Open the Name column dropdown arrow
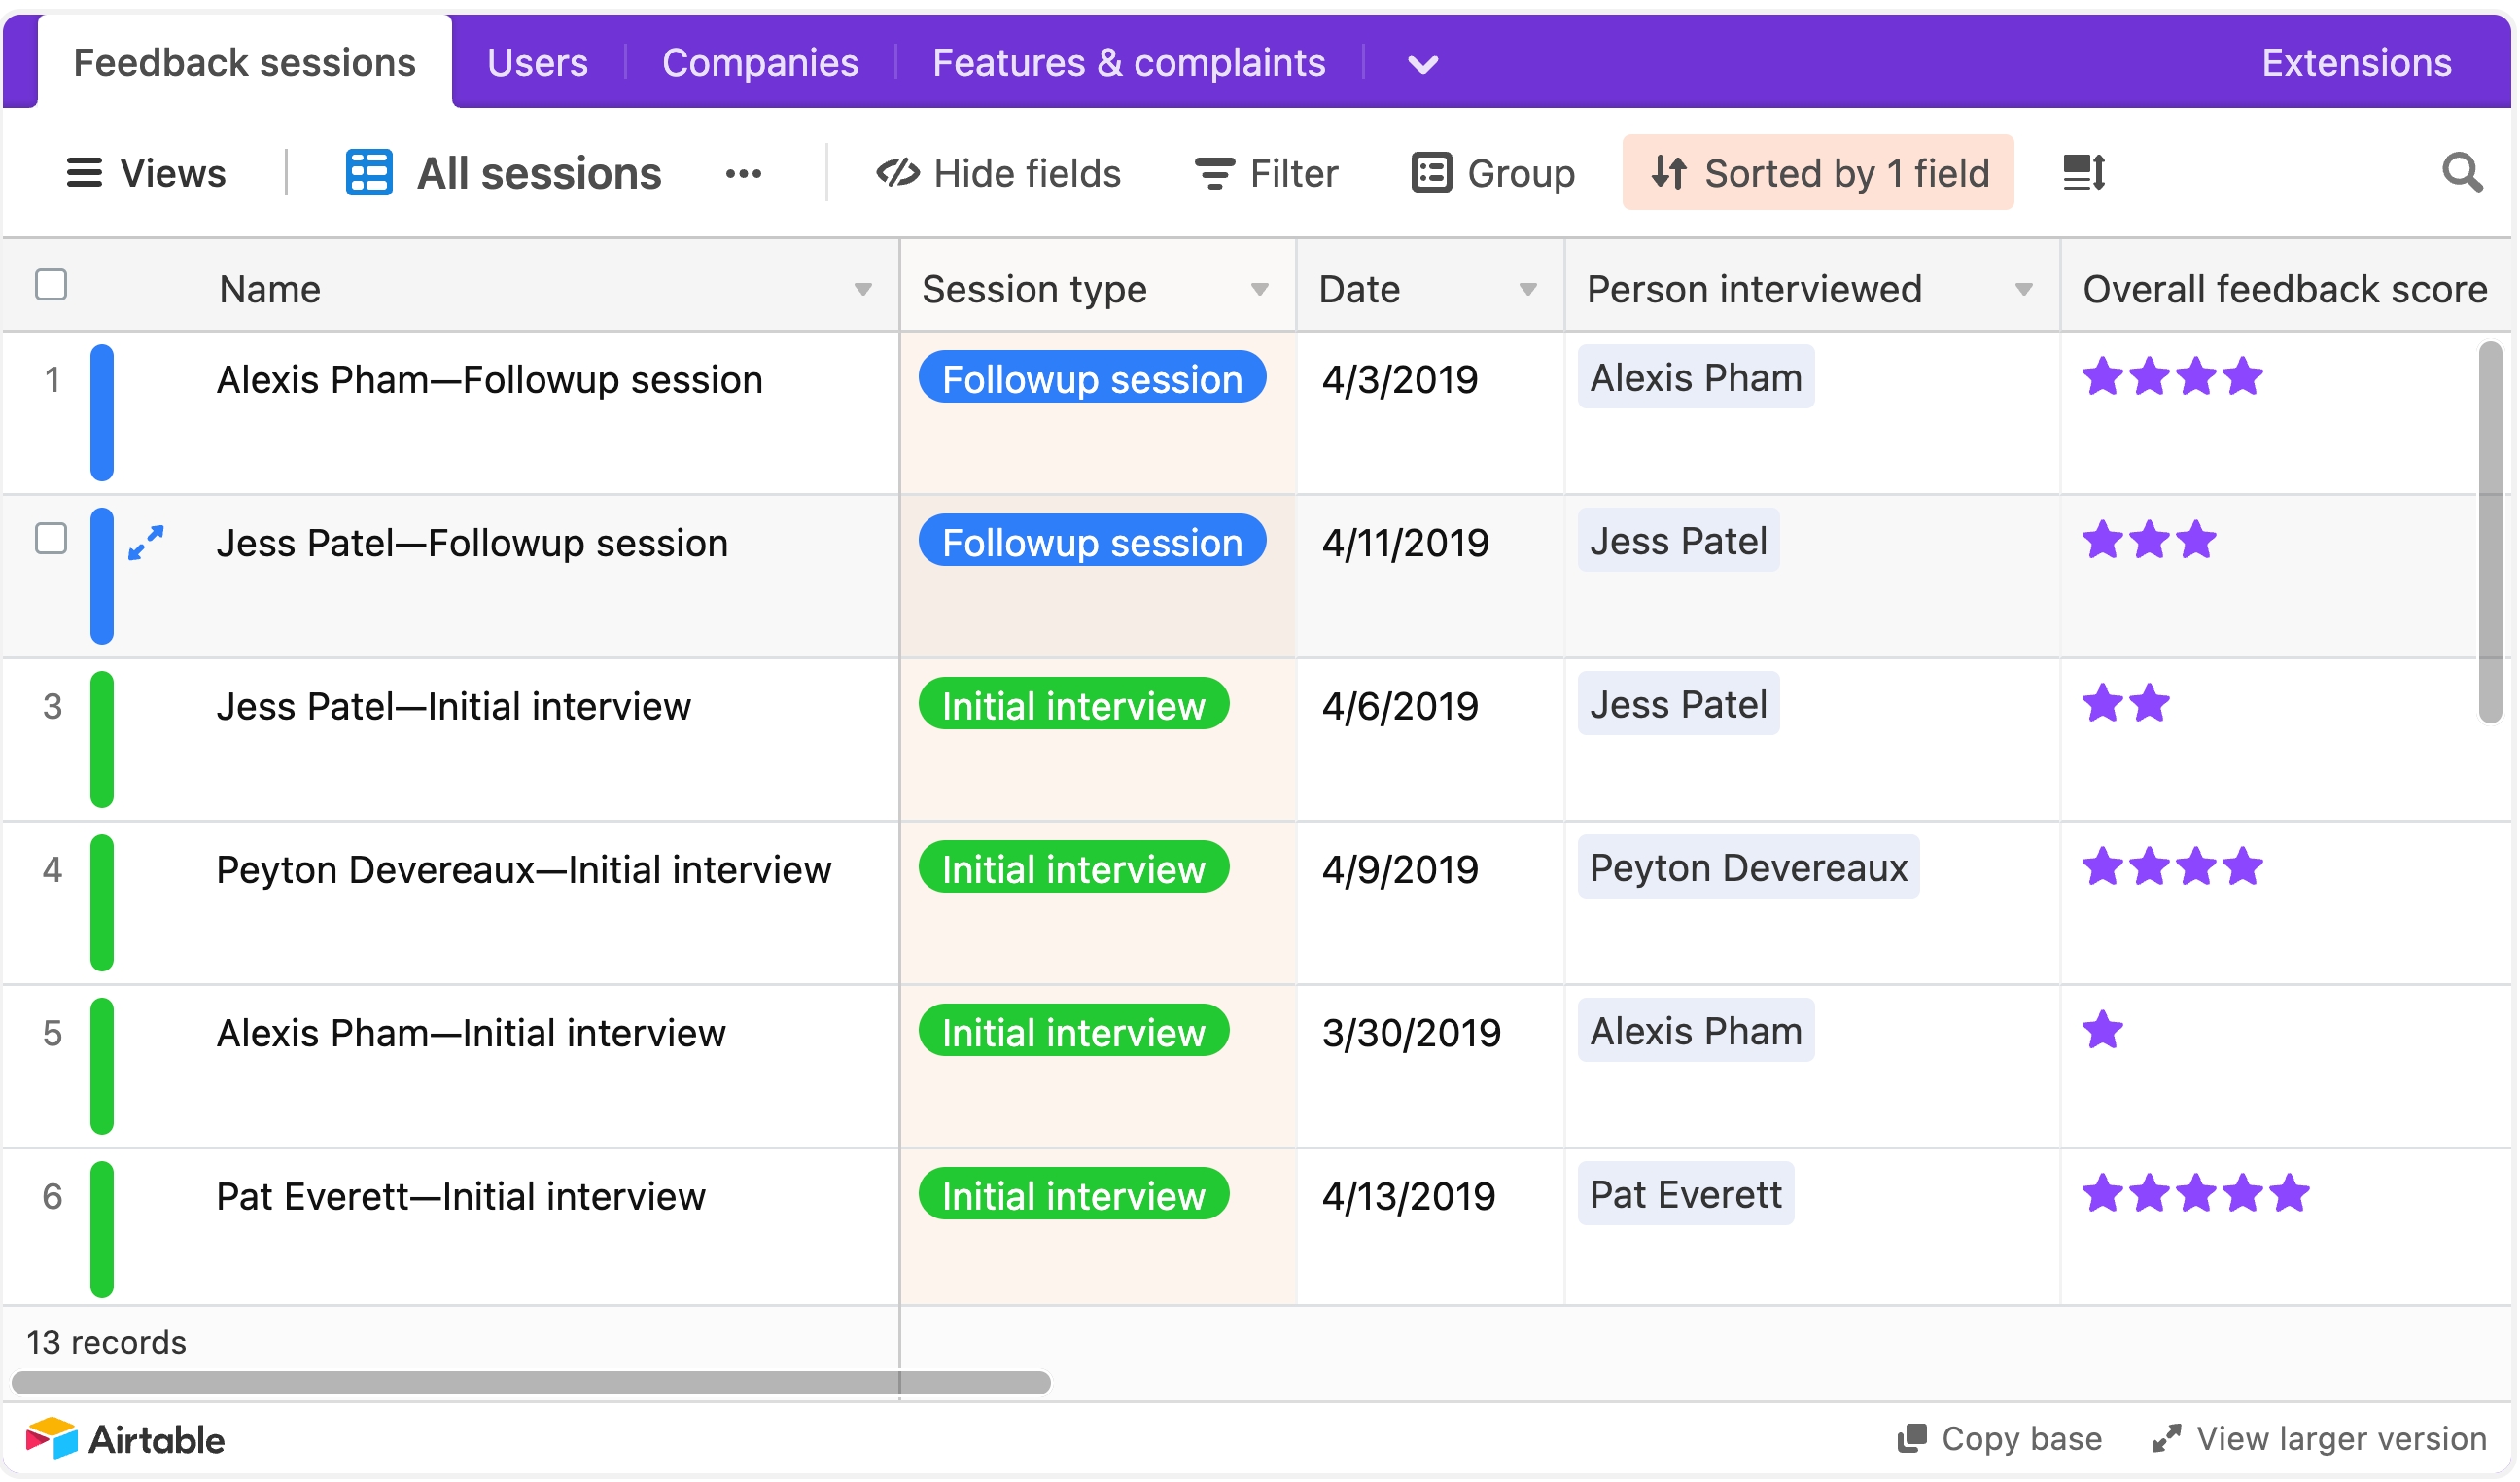This screenshot has width=2520, height=1482. tap(863, 290)
